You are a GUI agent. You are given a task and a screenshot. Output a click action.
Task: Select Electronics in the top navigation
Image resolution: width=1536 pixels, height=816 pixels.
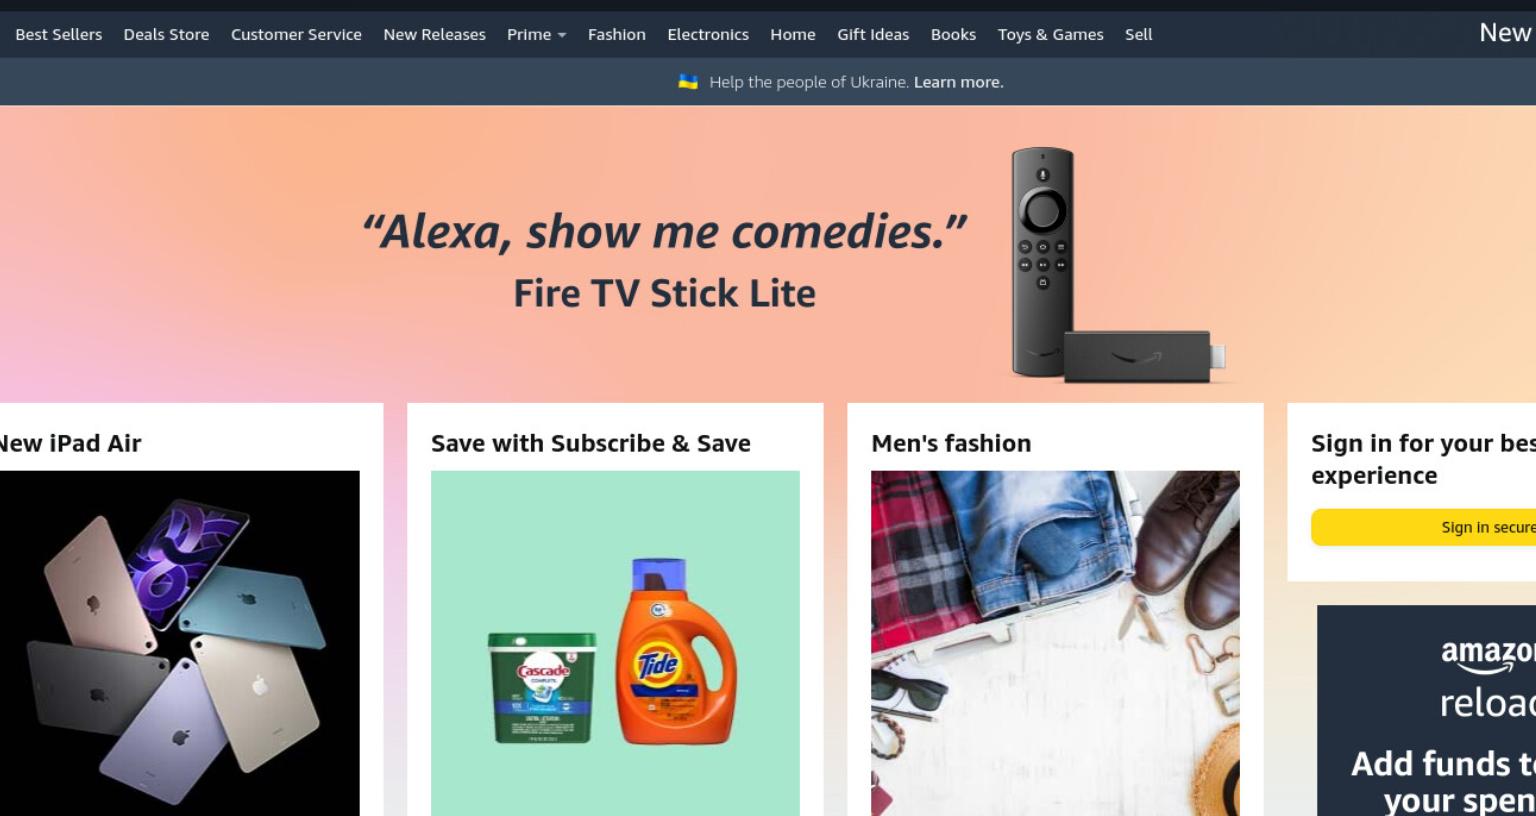(708, 34)
